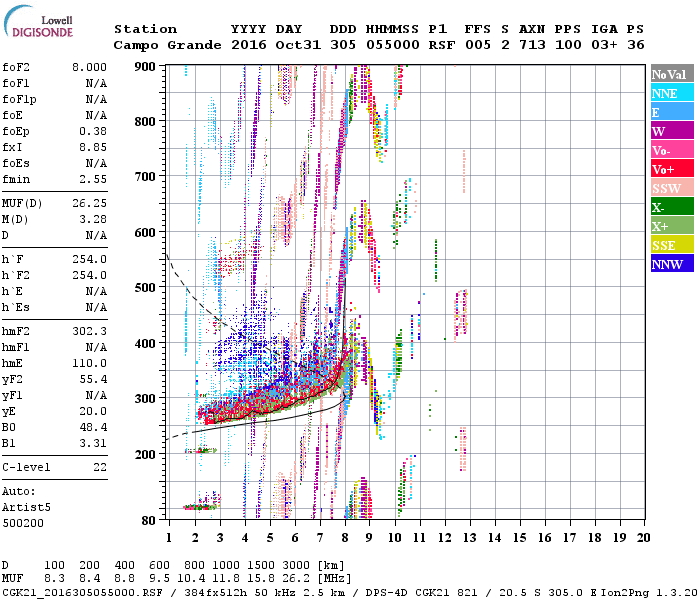Click the Lowell Digisonde logo
The width and height of the screenshot is (700, 600).
click(39, 22)
